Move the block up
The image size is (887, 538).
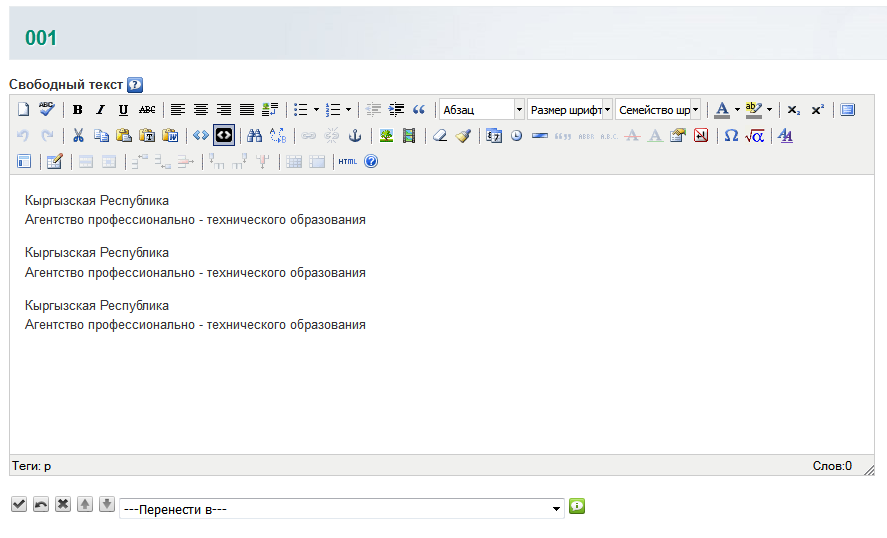(85, 504)
